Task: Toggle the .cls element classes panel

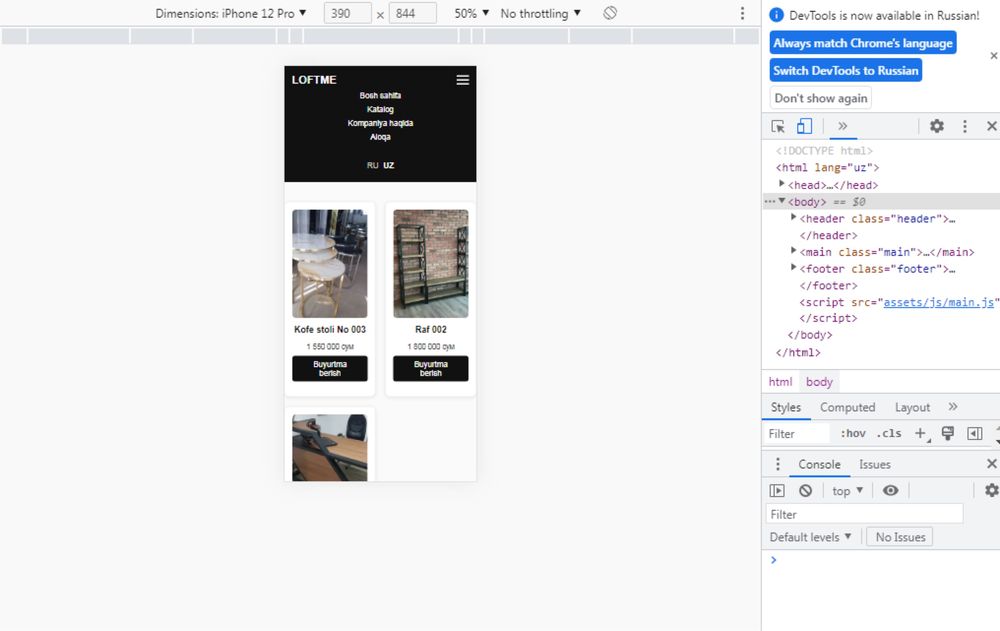Action: (888, 434)
